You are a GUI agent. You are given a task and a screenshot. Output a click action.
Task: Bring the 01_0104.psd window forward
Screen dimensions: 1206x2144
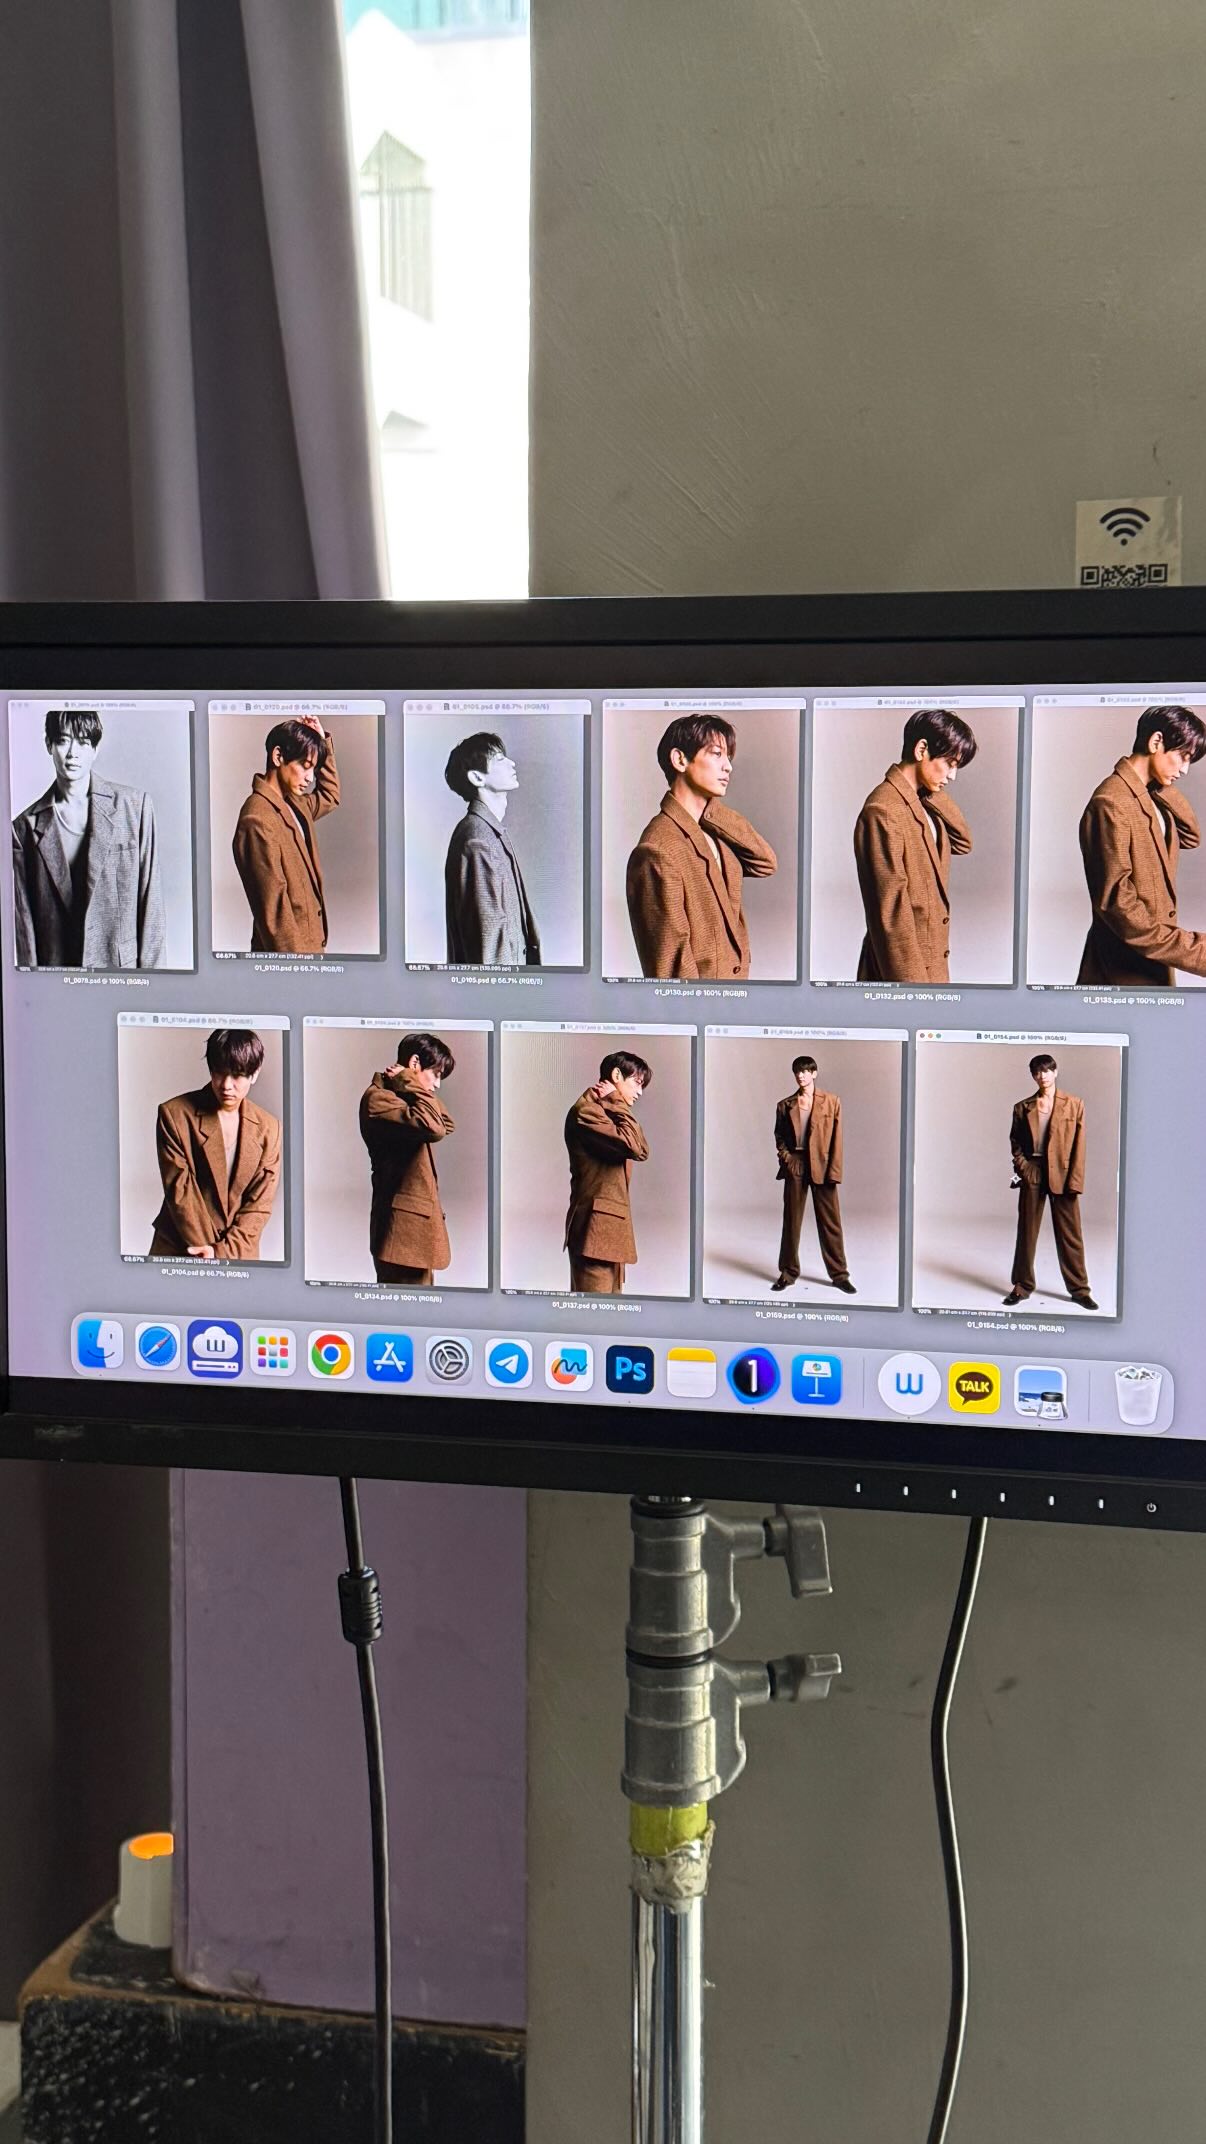pyautogui.click(x=204, y=1141)
